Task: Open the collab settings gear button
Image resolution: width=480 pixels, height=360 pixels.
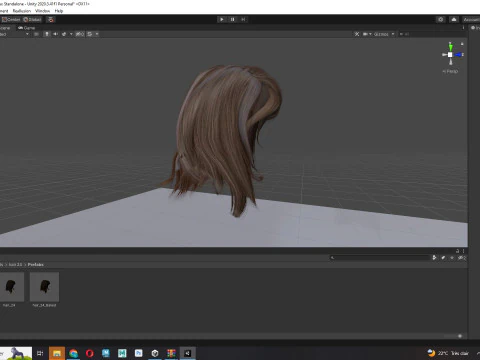Action: click(x=441, y=19)
